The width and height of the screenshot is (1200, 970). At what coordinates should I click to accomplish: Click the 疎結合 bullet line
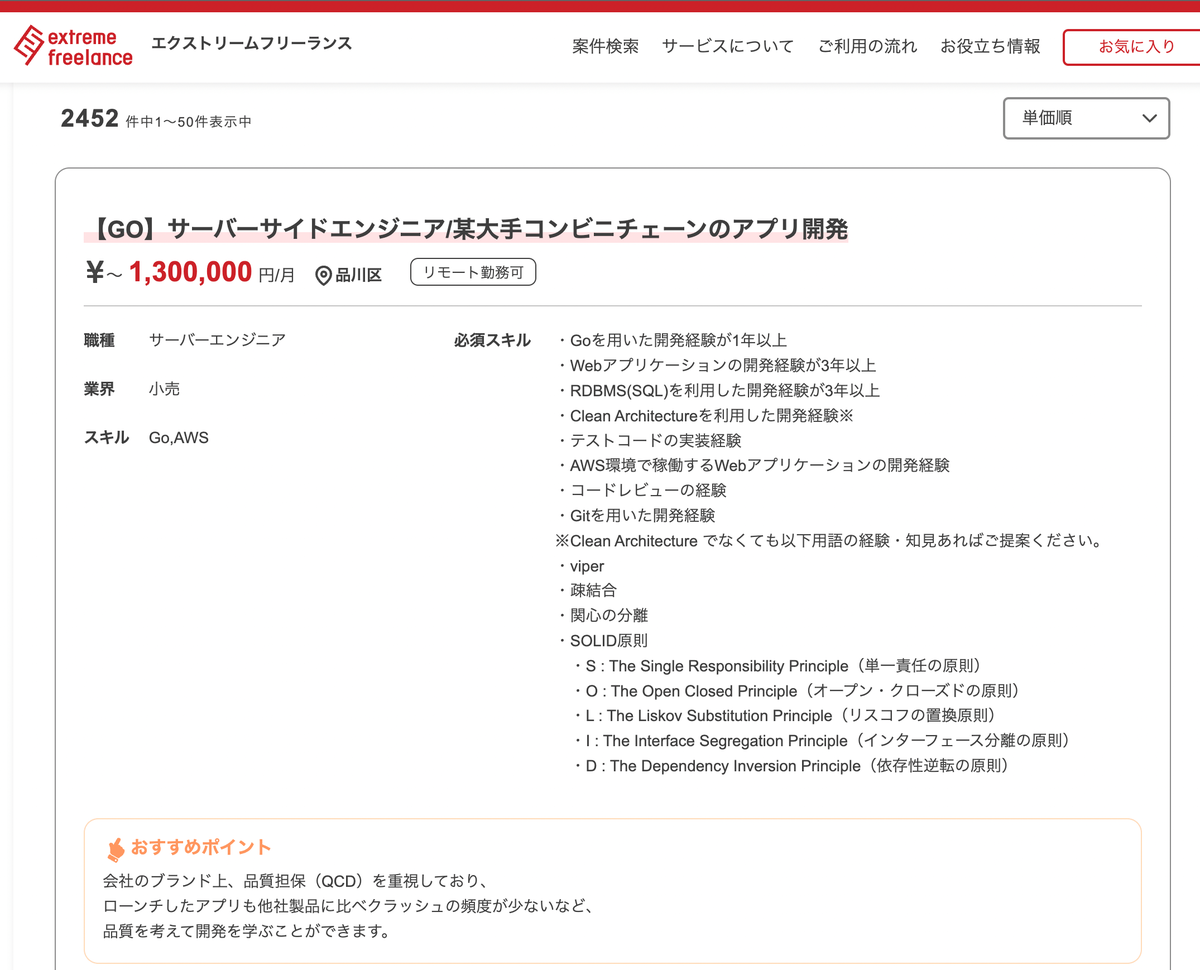587,591
